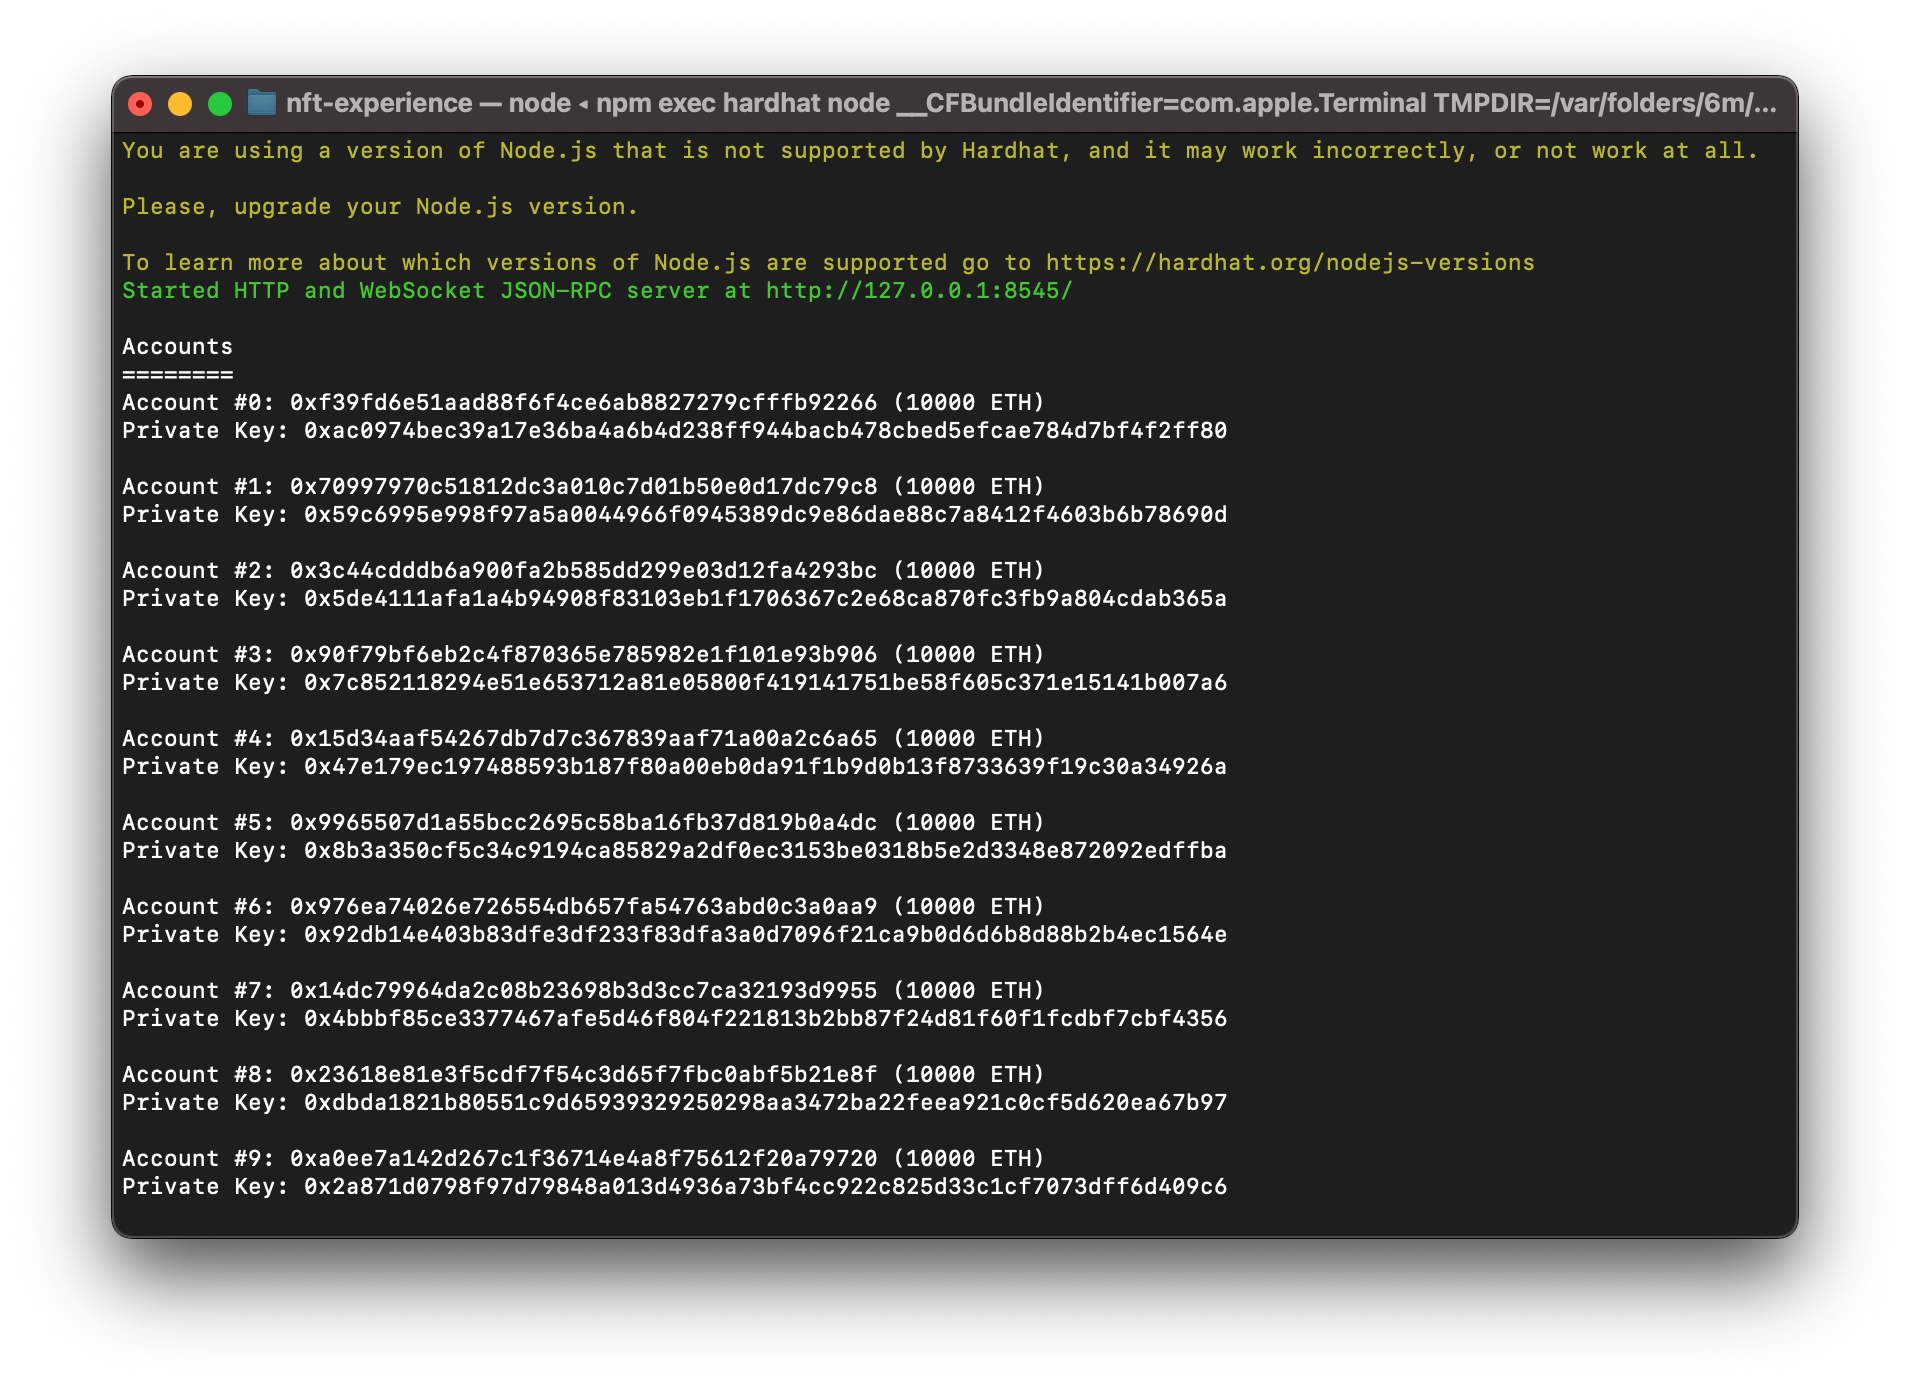
Task: Click Account #6 address 0x976ea740...0aa9
Action: [x=583, y=907]
